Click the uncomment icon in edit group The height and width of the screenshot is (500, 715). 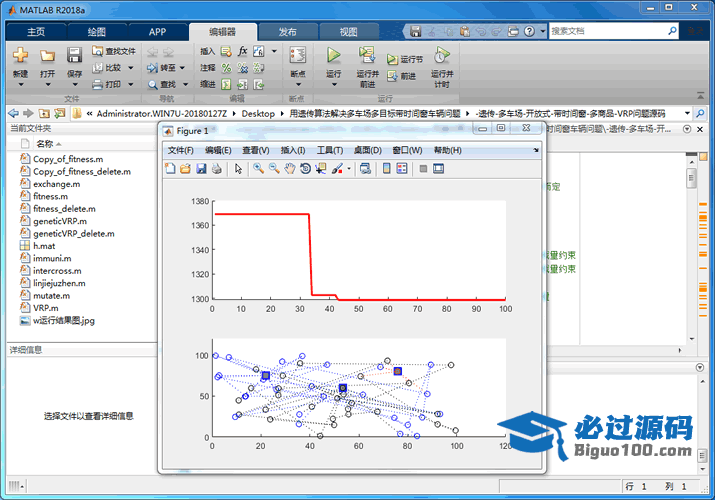click(x=243, y=68)
